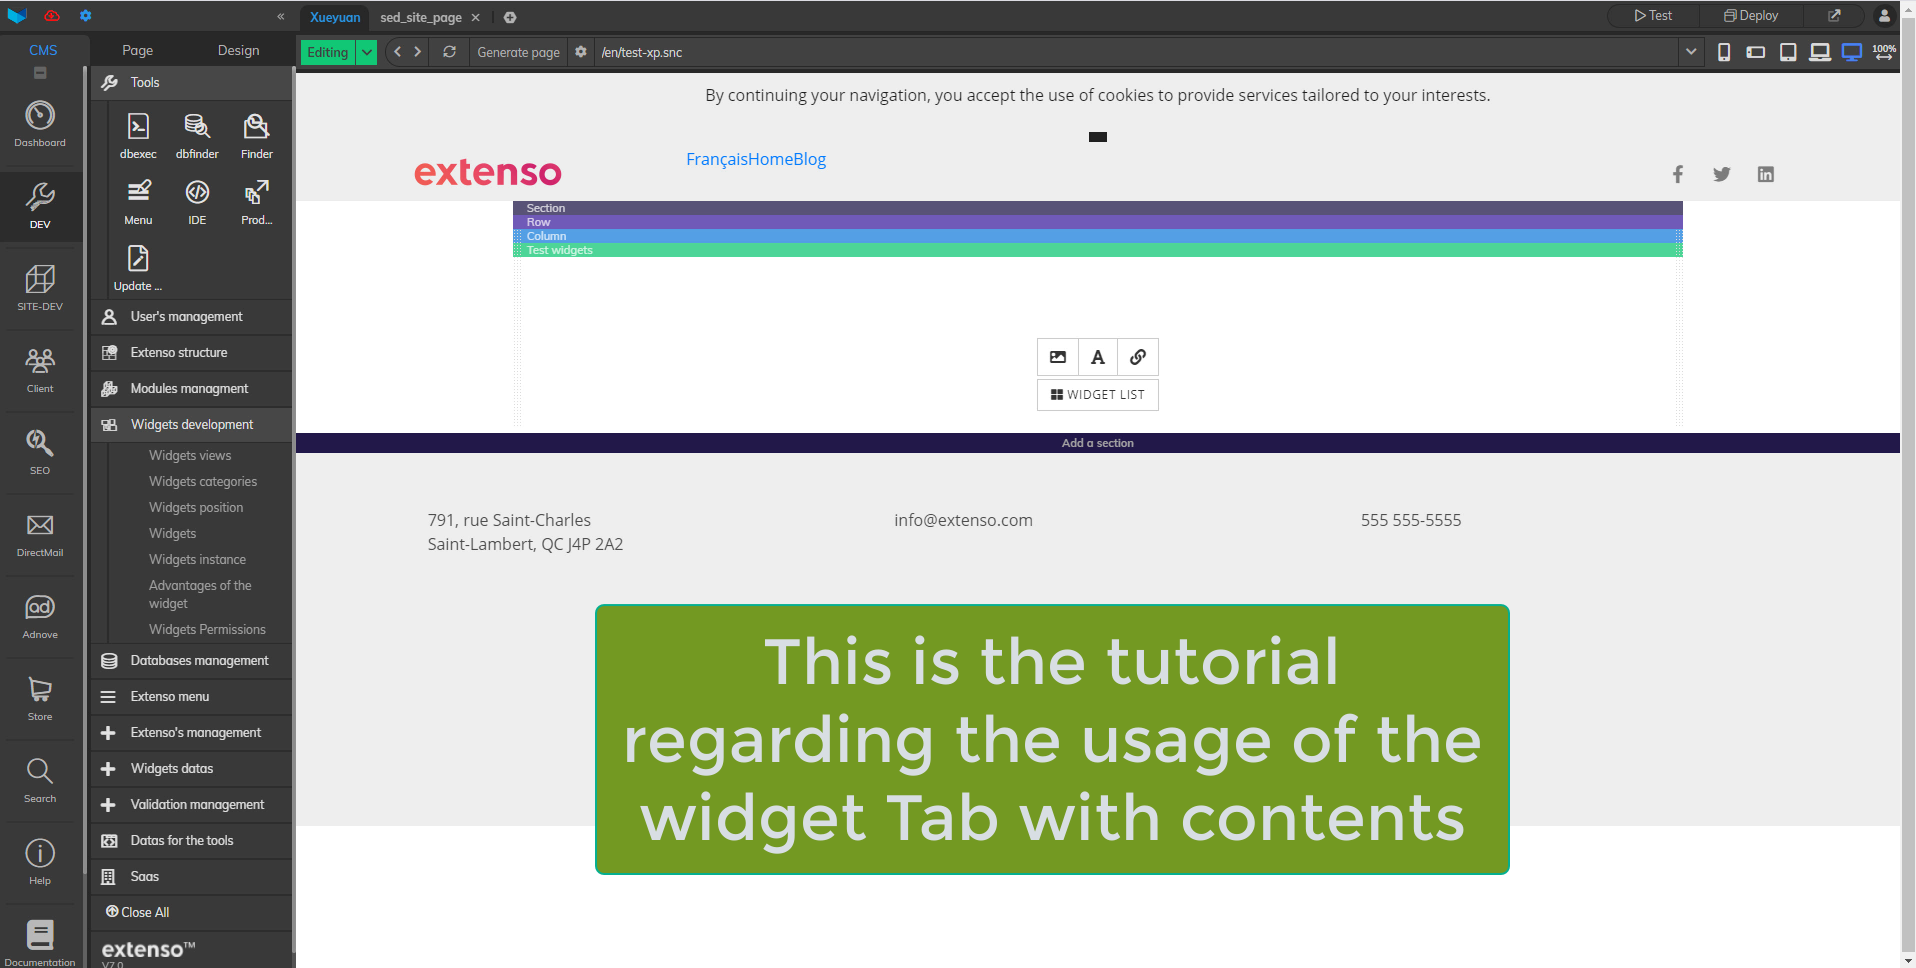This screenshot has height=968, width=1916.
Task: Visit Facebook icon in site header
Action: pos(1678,174)
